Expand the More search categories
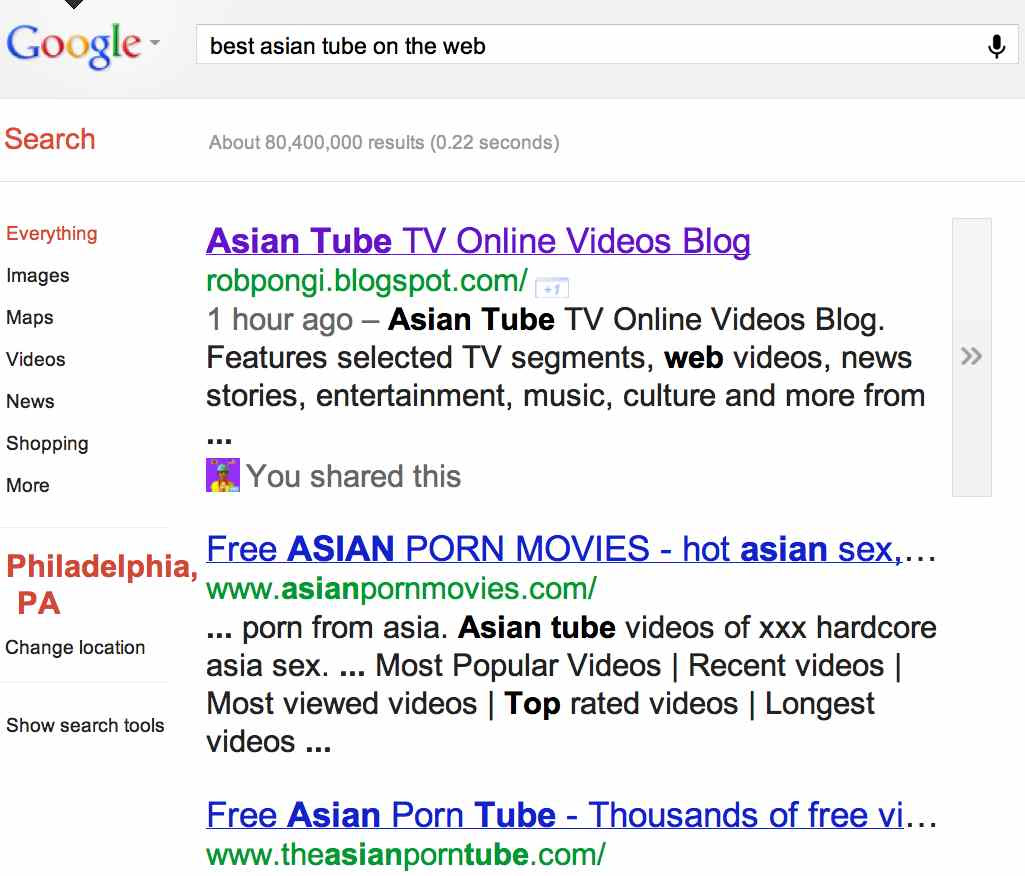The height and width of the screenshot is (876, 1025). coord(27,485)
